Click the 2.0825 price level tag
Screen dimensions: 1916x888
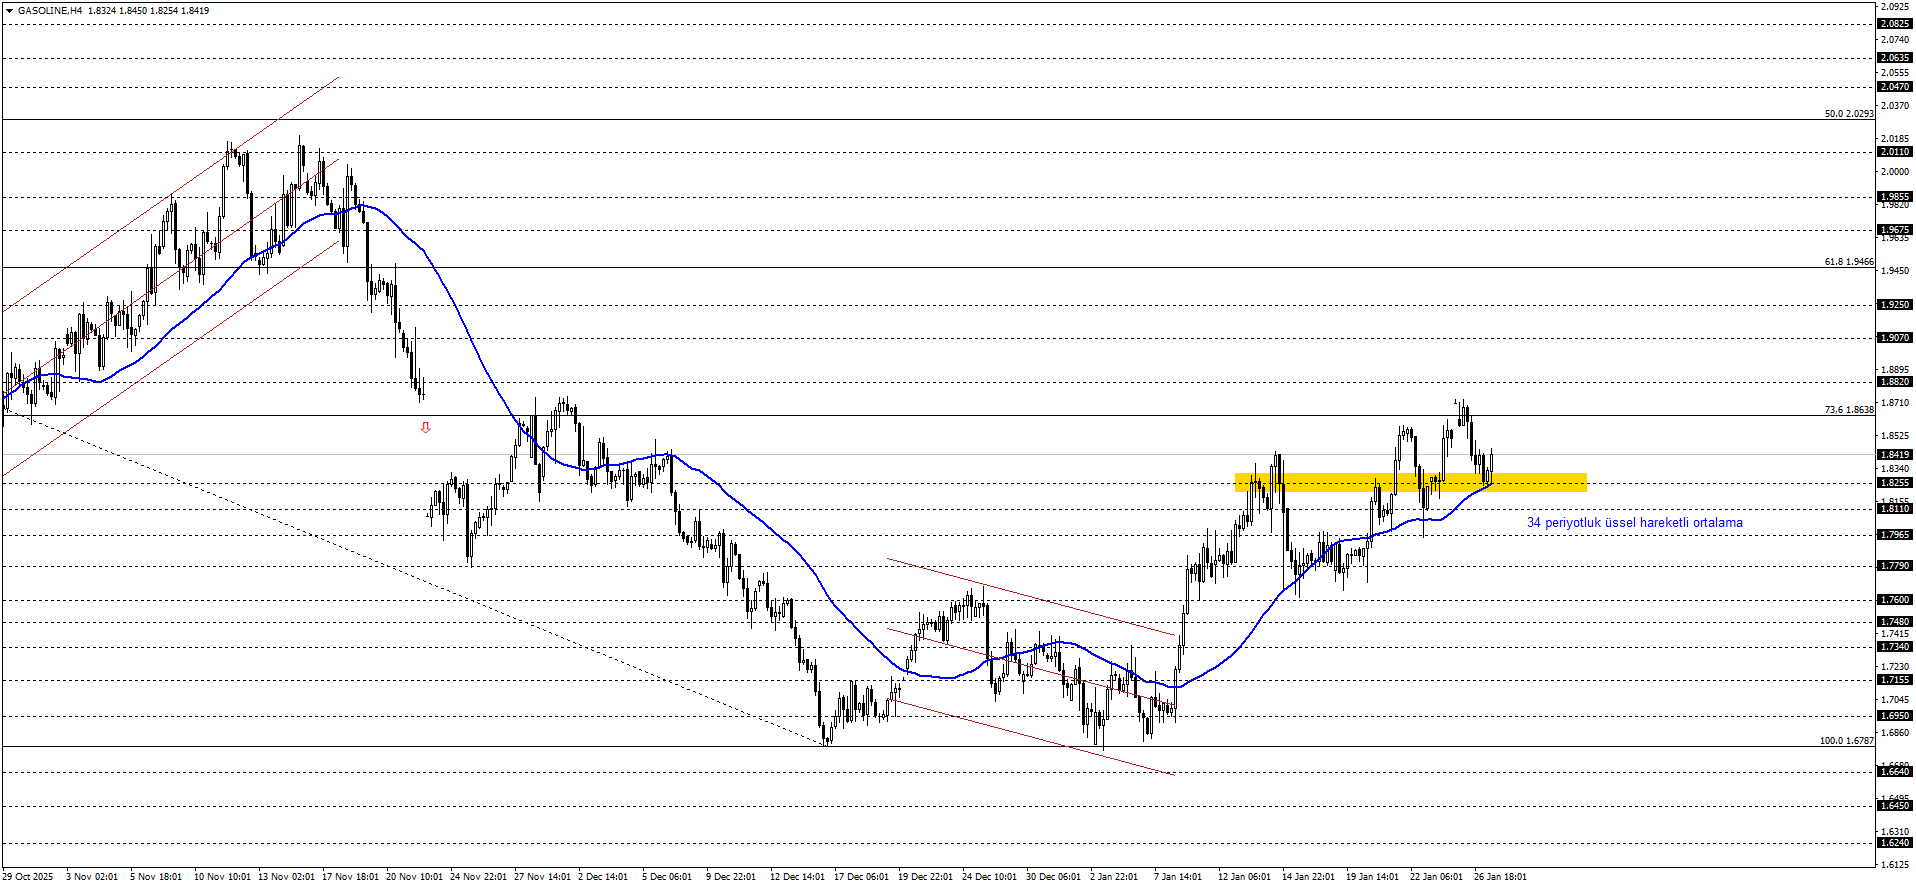tap(1894, 24)
